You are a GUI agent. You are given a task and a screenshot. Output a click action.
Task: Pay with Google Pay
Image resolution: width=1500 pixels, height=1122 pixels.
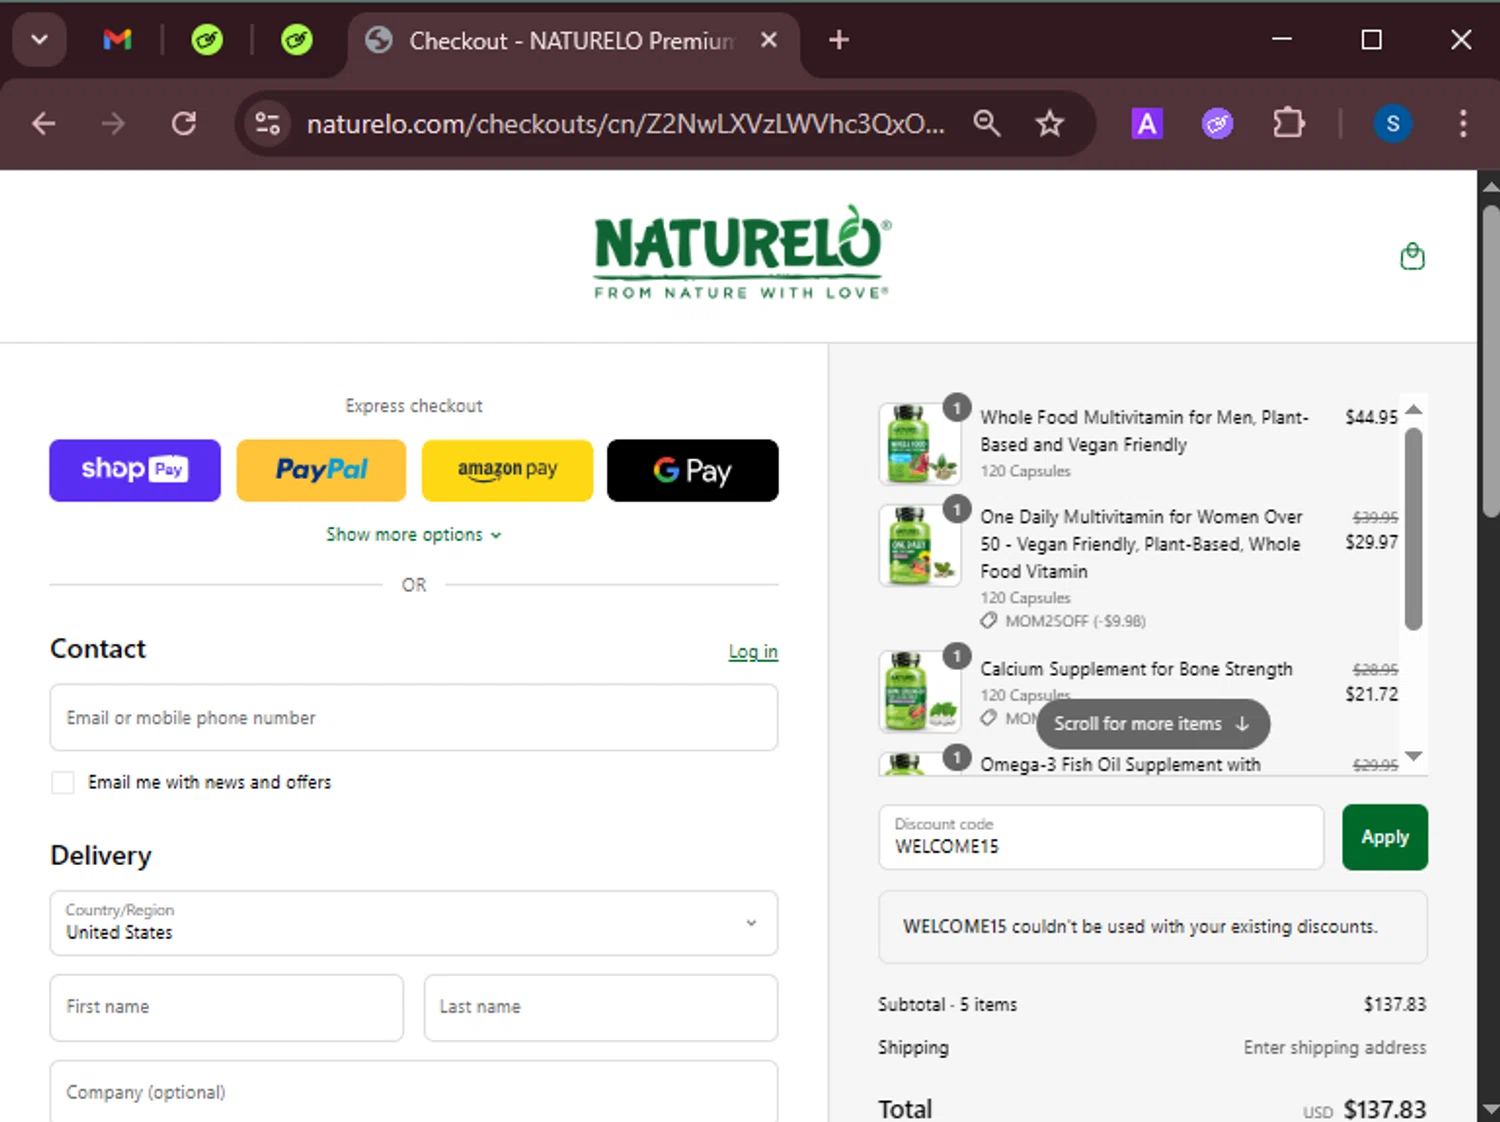pyautogui.click(x=693, y=470)
